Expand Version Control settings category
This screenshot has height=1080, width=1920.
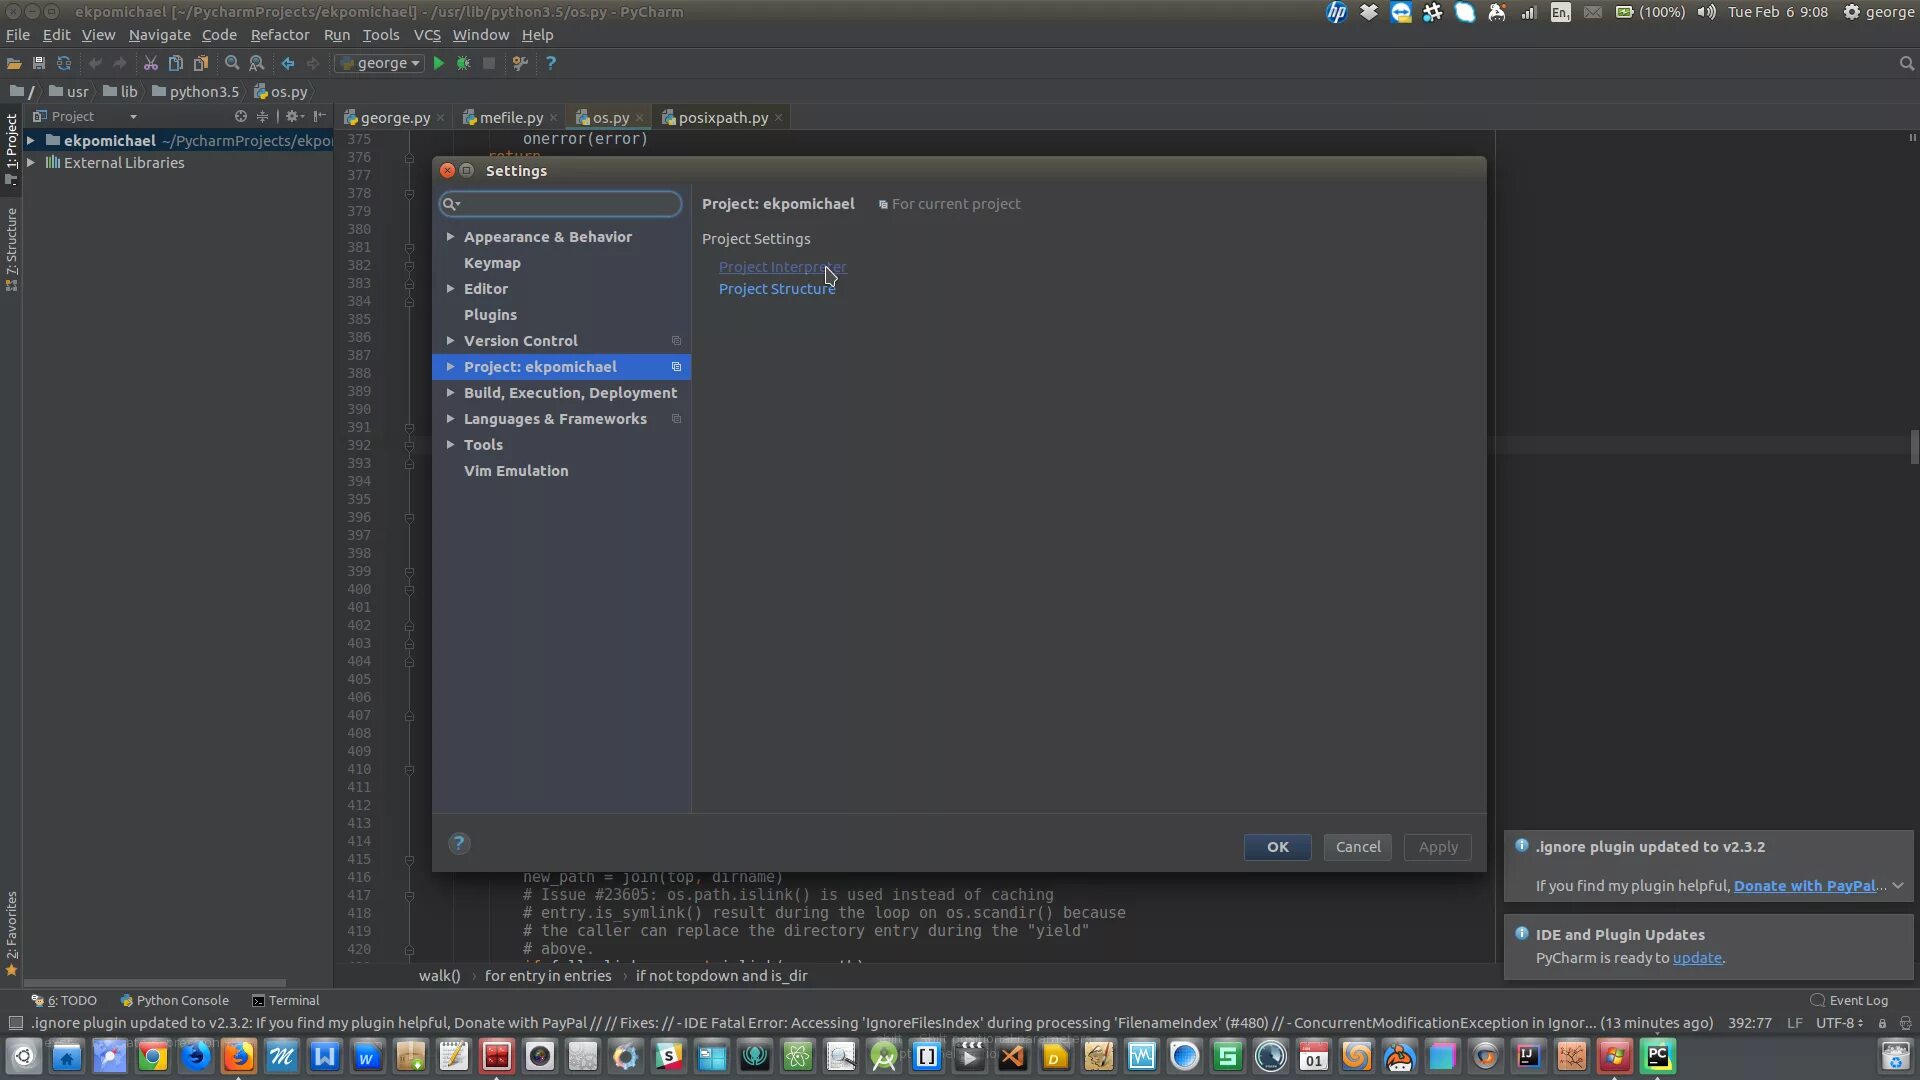450,341
